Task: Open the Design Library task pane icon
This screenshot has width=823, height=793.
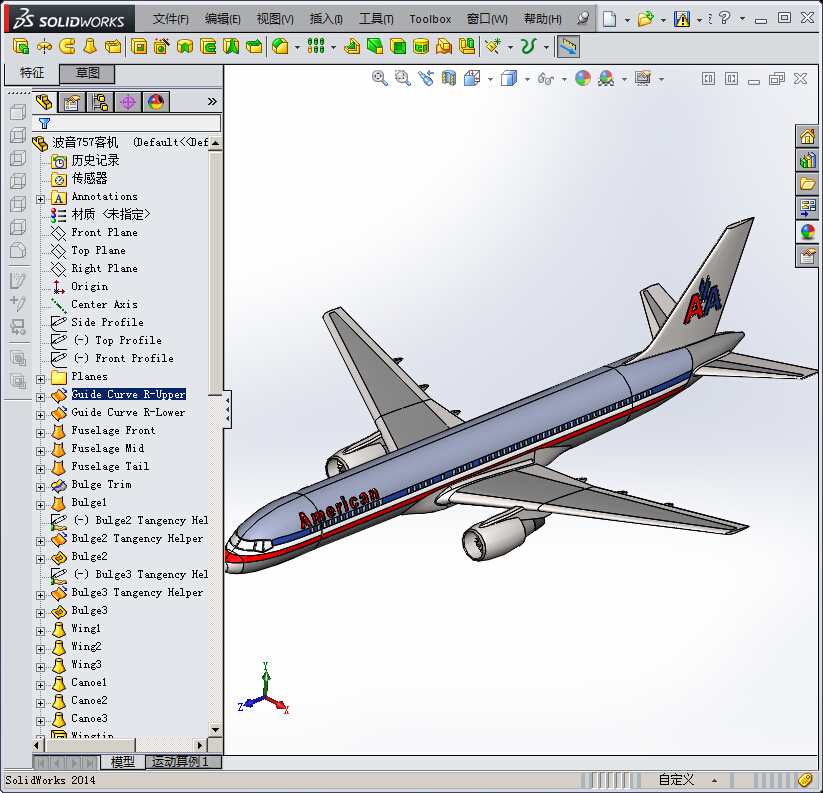Action: tap(807, 160)
